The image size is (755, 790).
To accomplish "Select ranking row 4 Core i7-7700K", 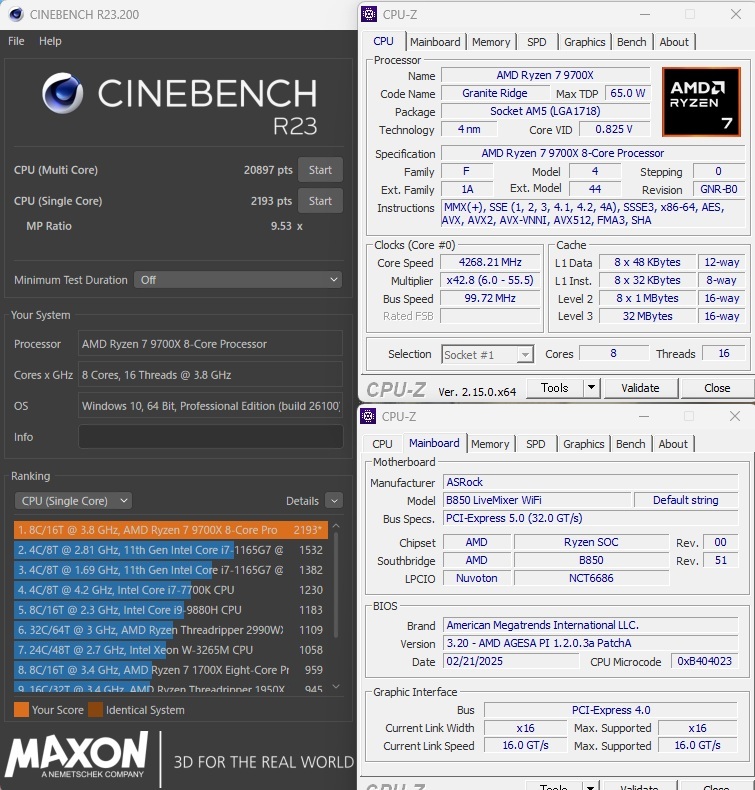I will pyautogui.click(x=171, y=590).
